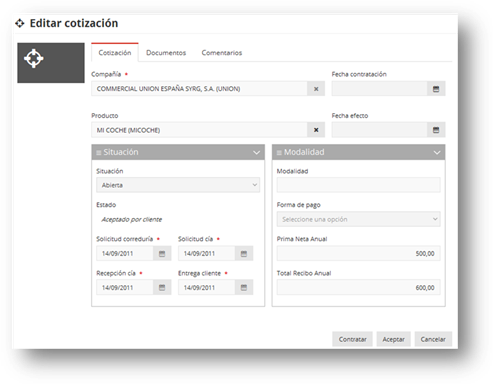Open the Recepción cía calendar icon
493x384 pixels.
[162, 288]
